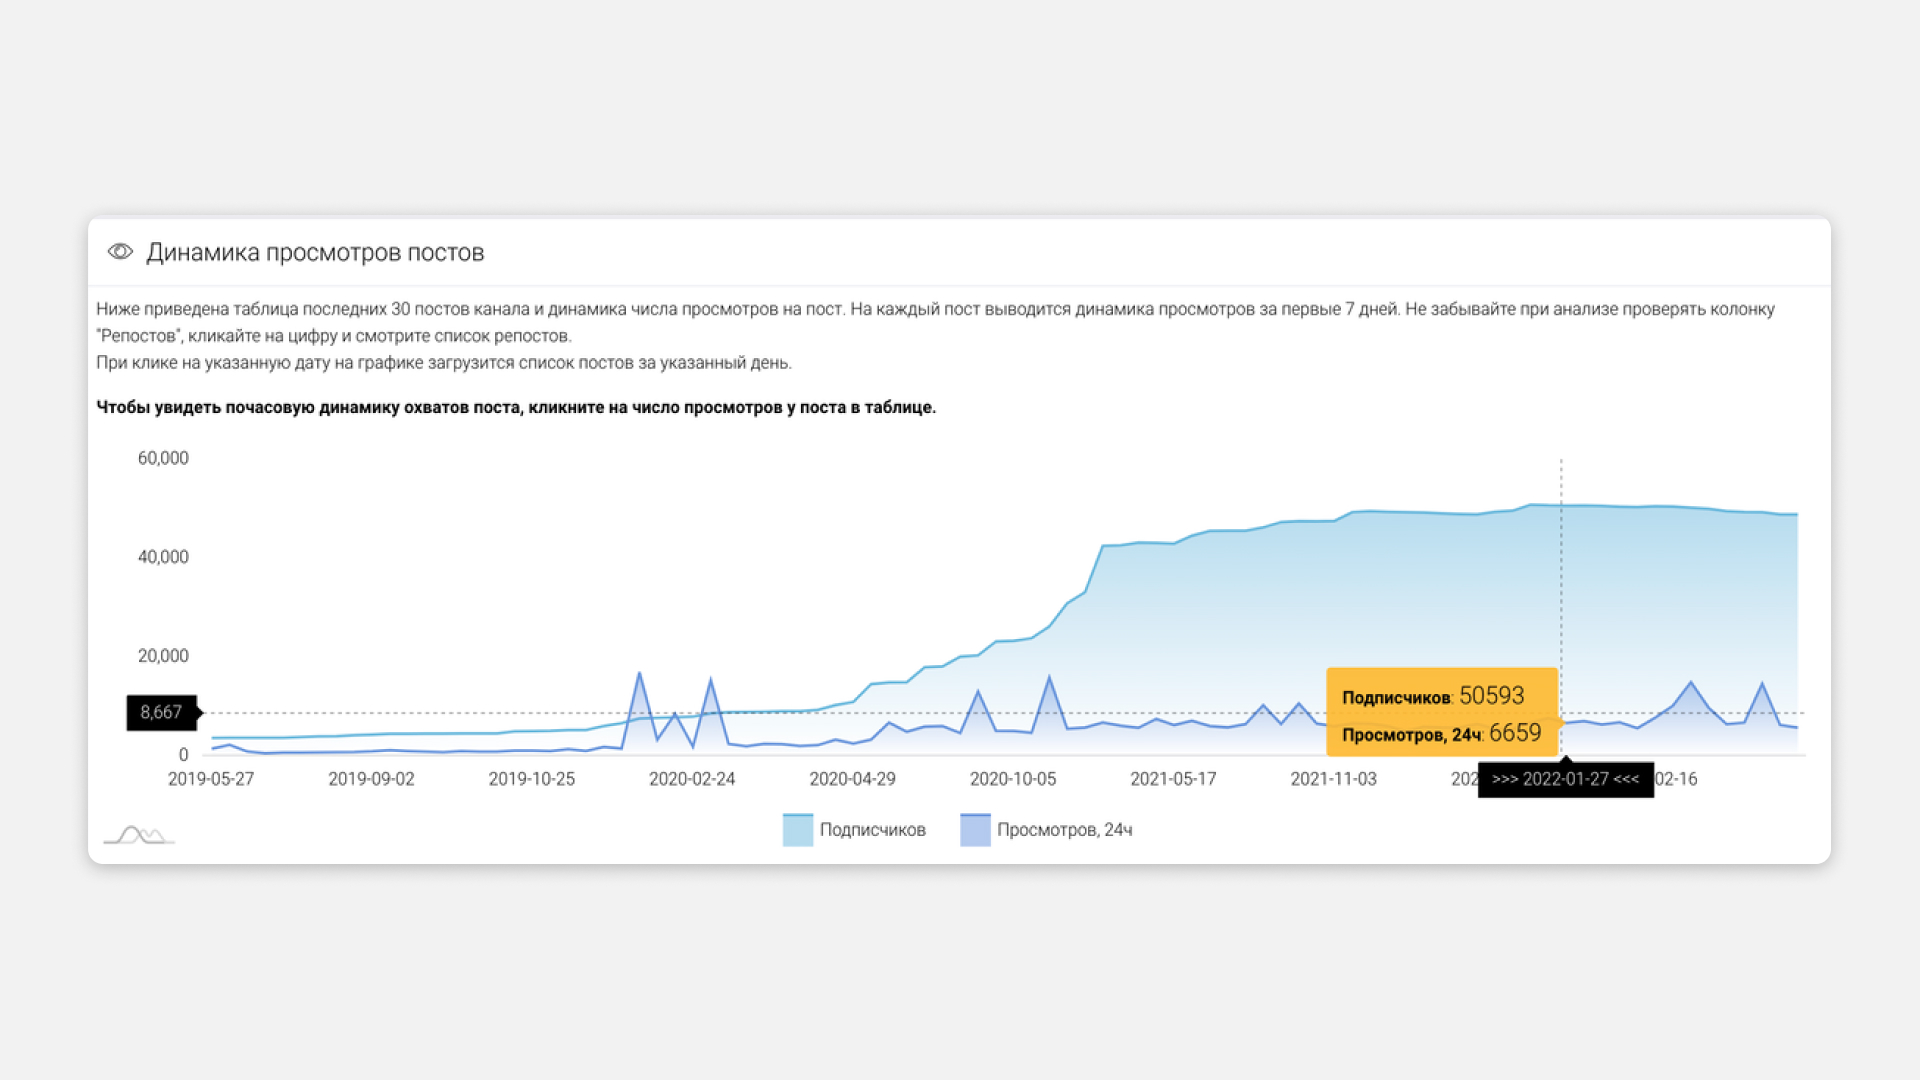Click the Подписчиков legend color swatch
This screenshot has height=1080, width=1920.
pos(797,830)
